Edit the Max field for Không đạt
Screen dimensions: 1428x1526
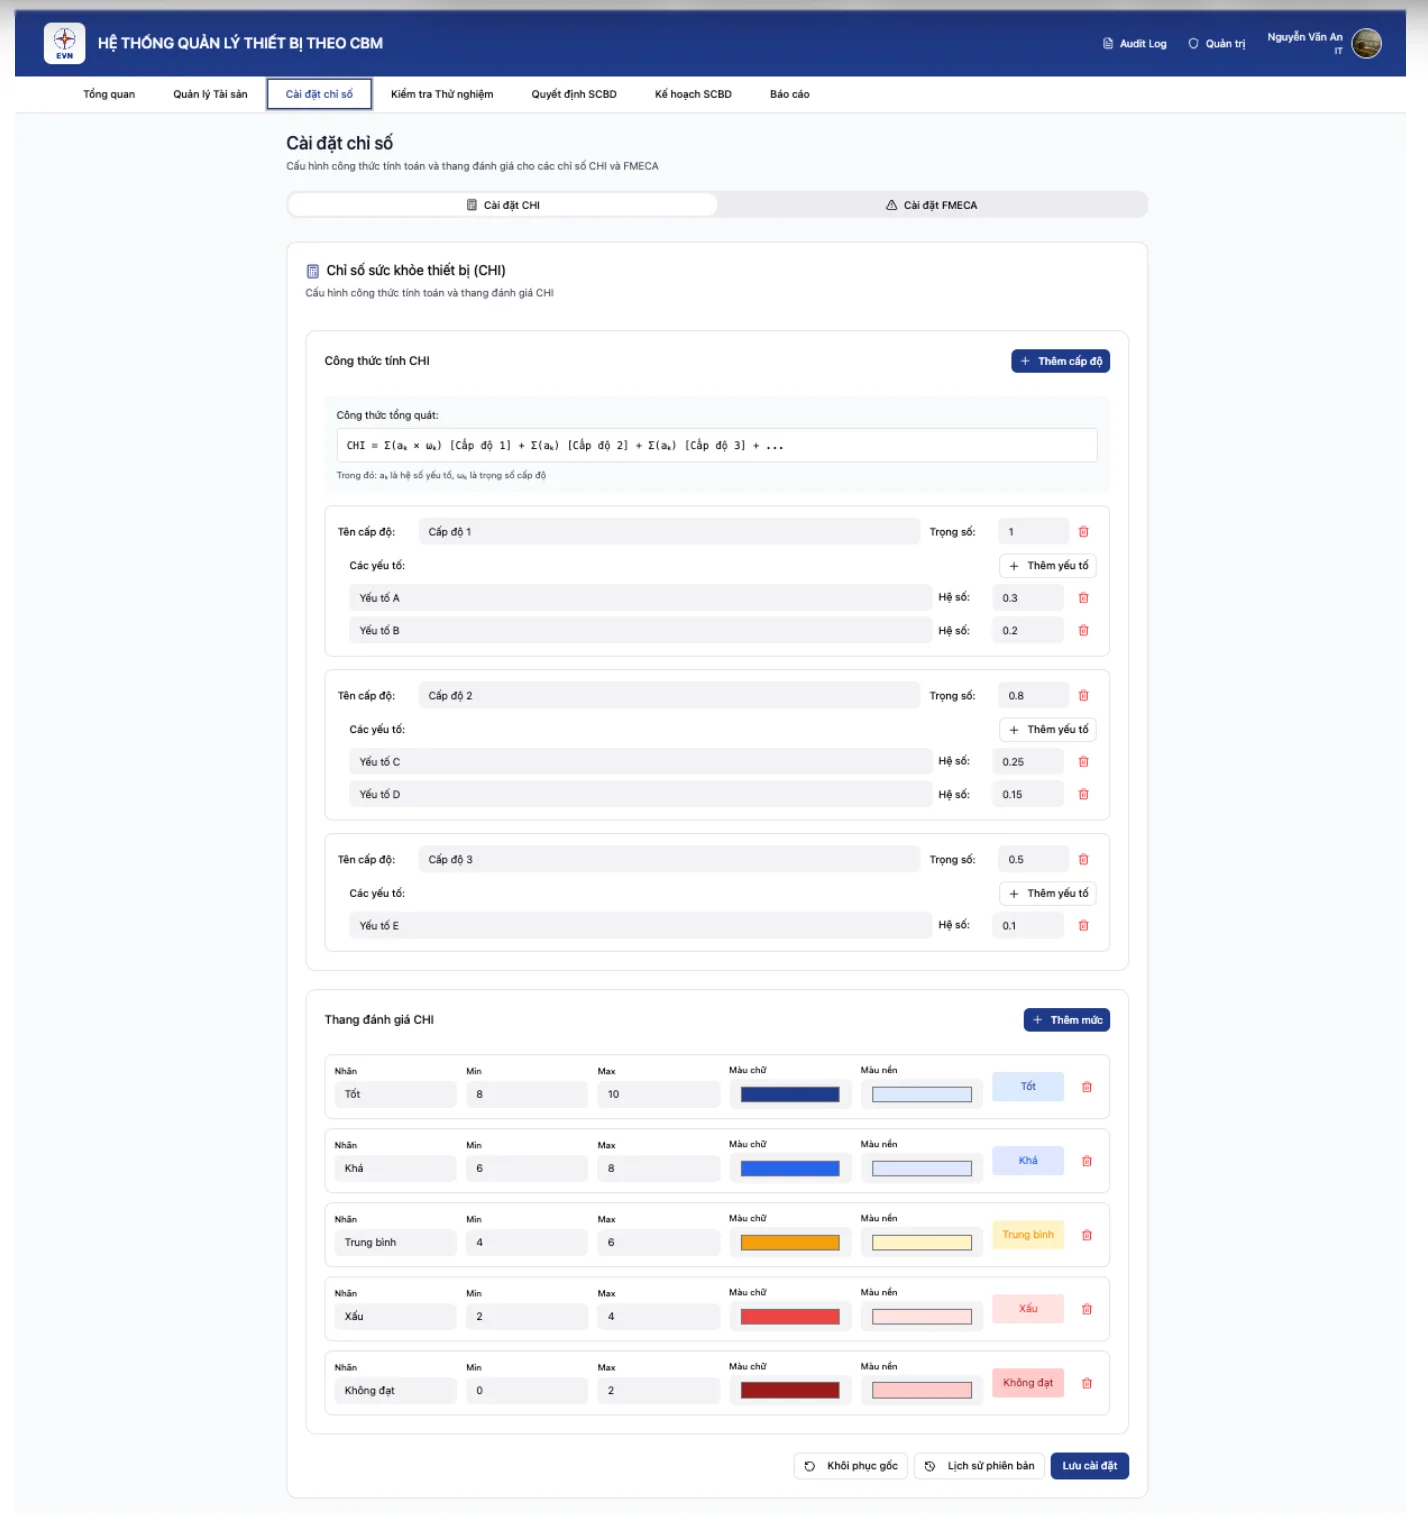click(x=659, y=1391)
